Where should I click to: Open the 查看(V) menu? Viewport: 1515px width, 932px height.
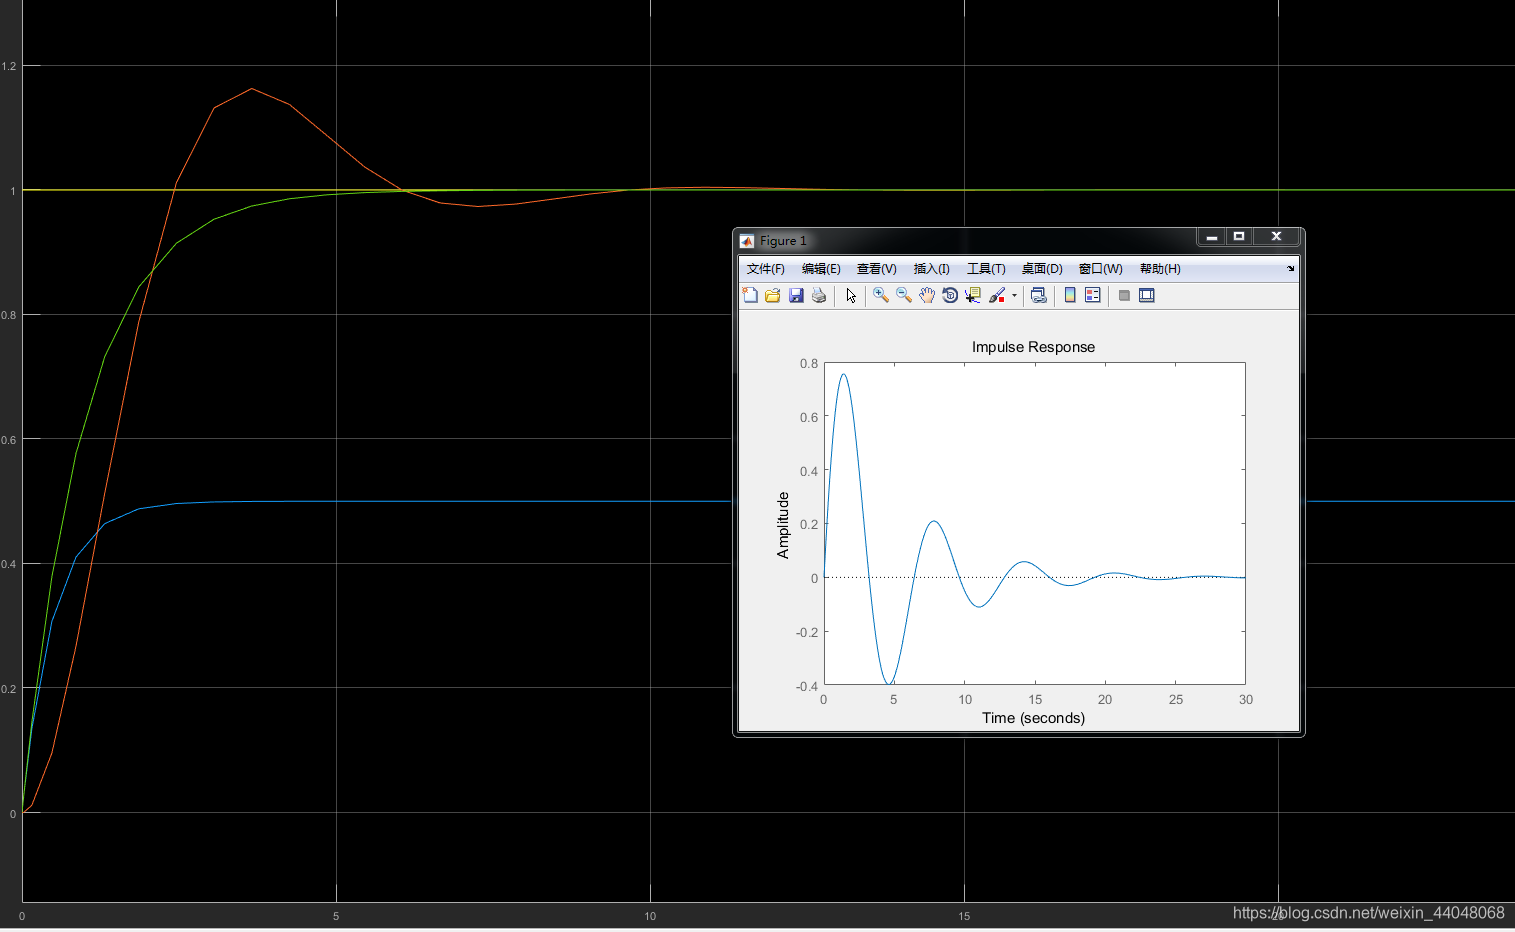click(x=877, y=269)
